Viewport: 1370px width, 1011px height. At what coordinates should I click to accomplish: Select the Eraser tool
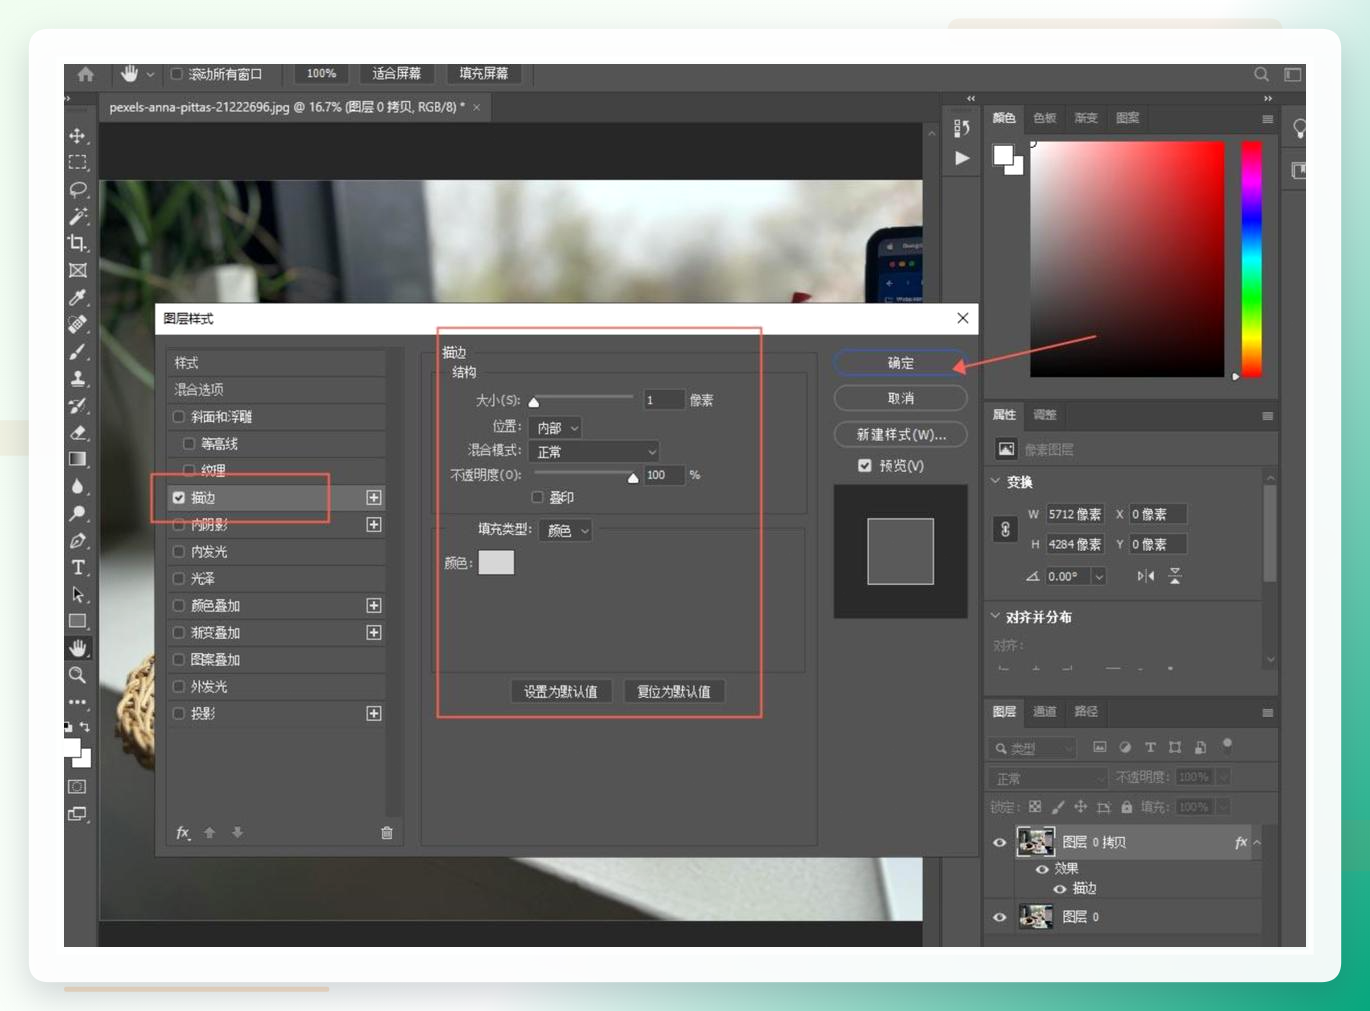[77, 432]
